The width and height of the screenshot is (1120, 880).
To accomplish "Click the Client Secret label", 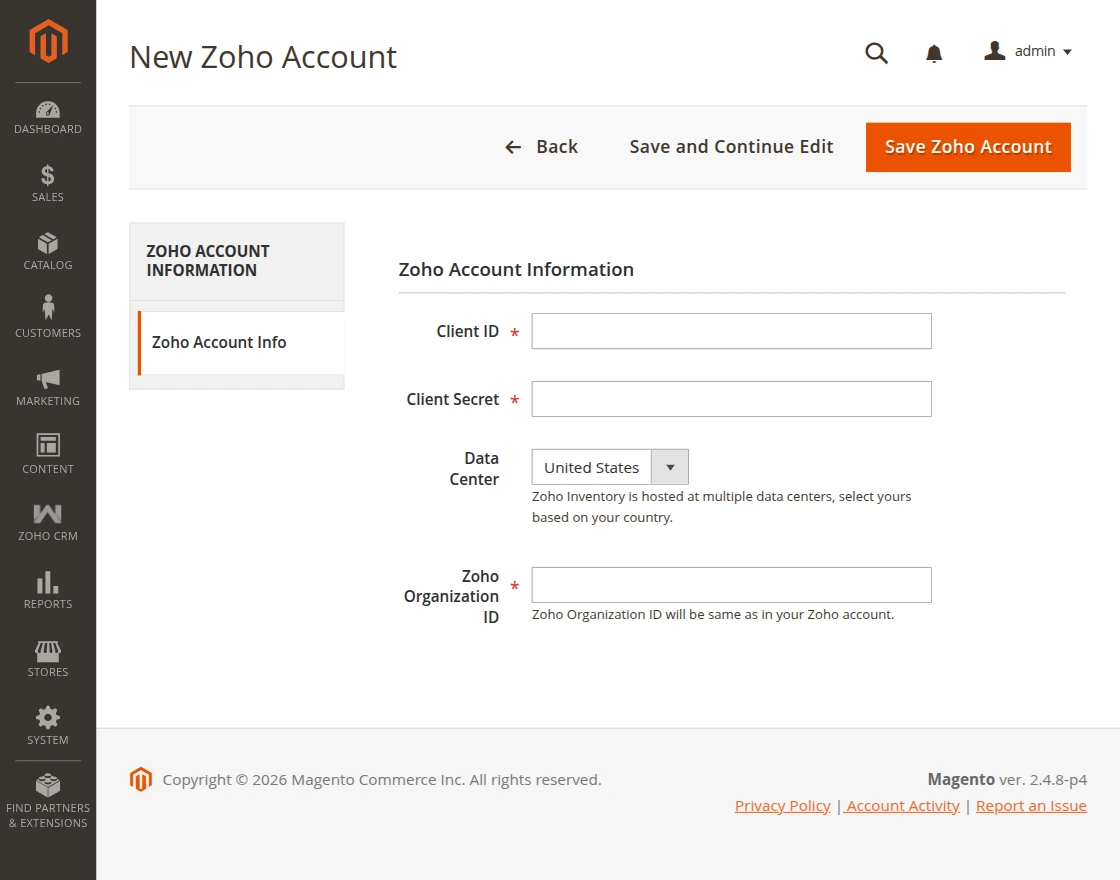I will coord(452,399).
